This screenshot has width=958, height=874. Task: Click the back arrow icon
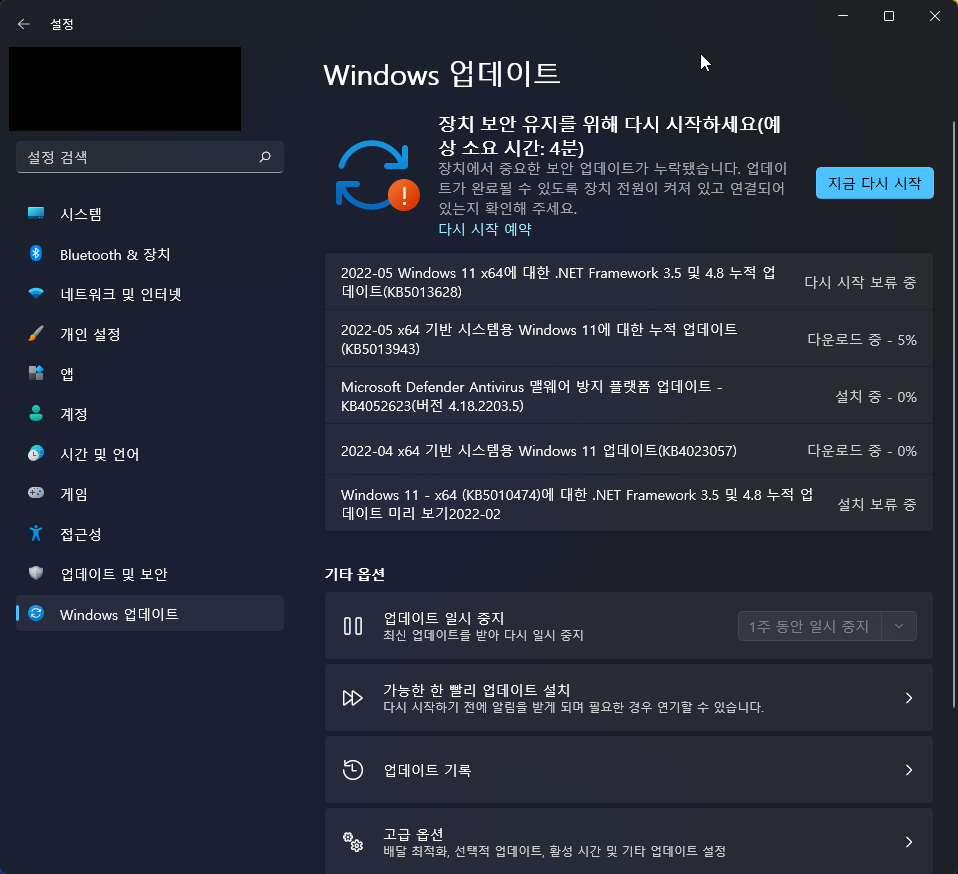tap(24, 24)
